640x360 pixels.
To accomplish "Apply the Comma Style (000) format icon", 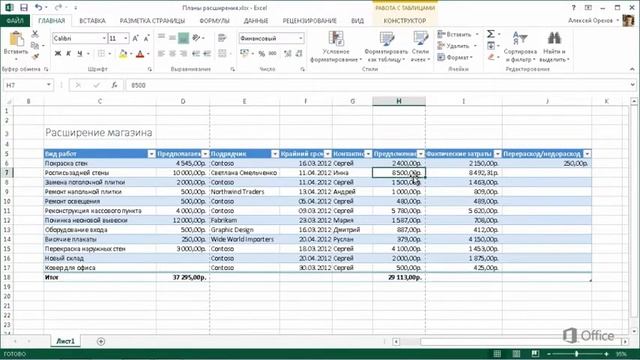I will click(273, 53).
